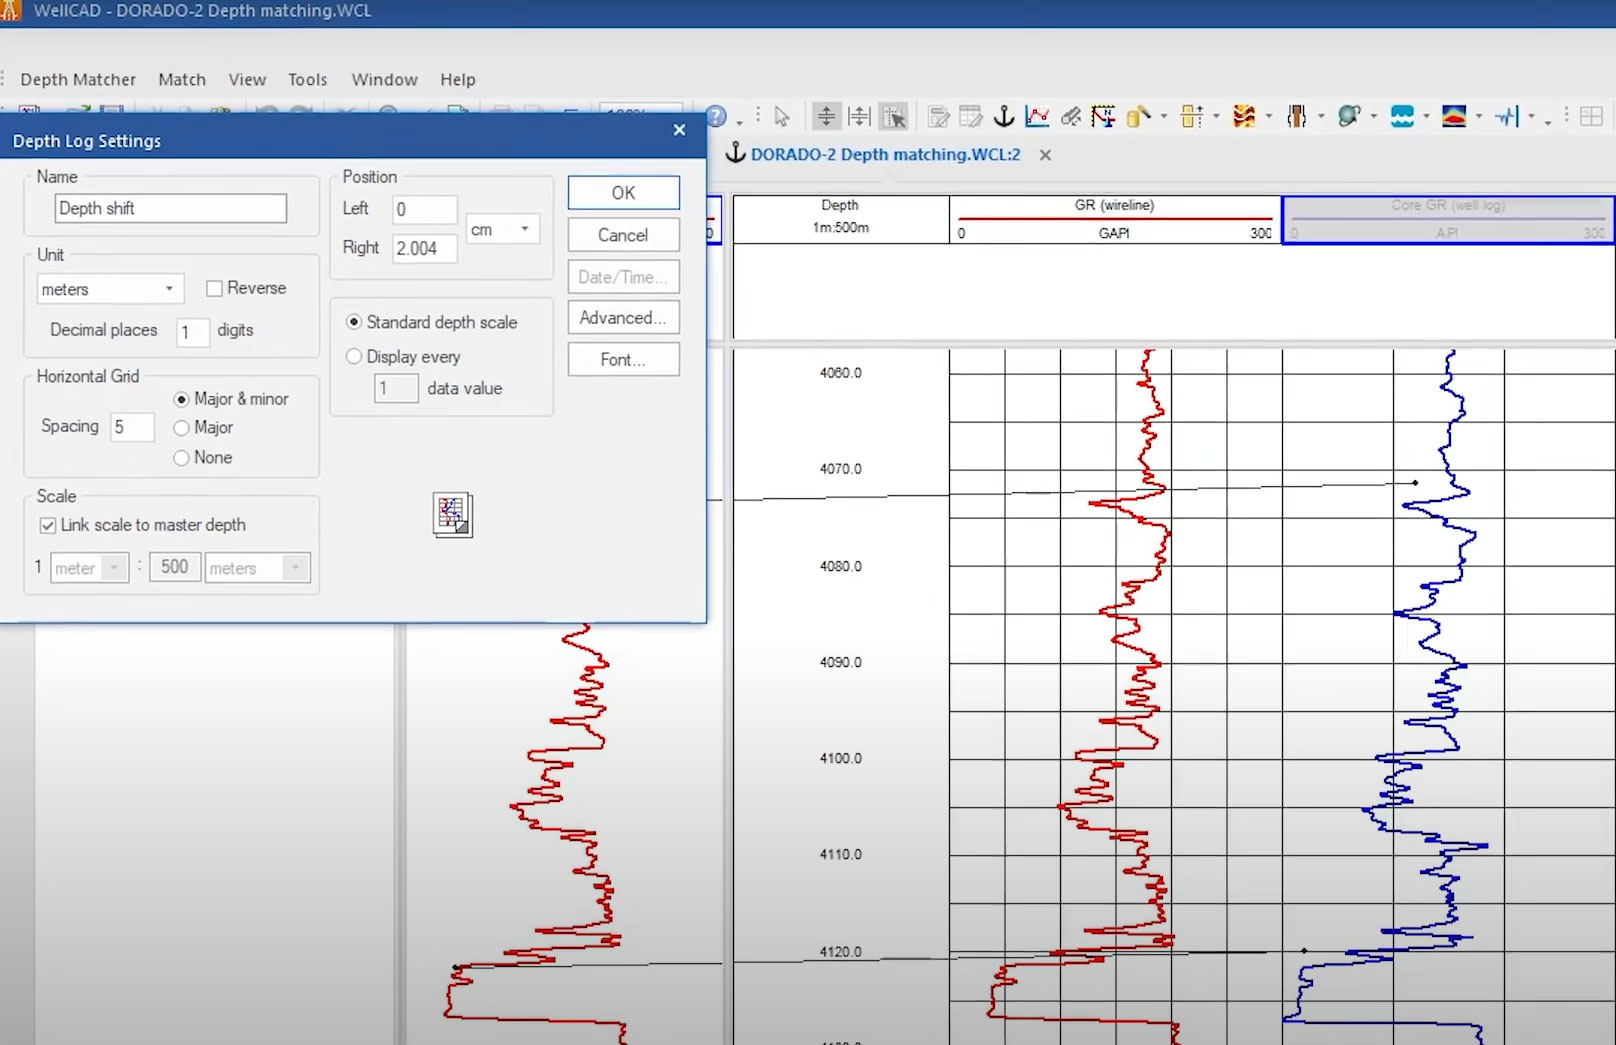Image resolution: width=1616 pixels, height=1045 pixels.
Task: Expand the blue wave icon dropdown arrow
Action: click(x=1426, y=118)
